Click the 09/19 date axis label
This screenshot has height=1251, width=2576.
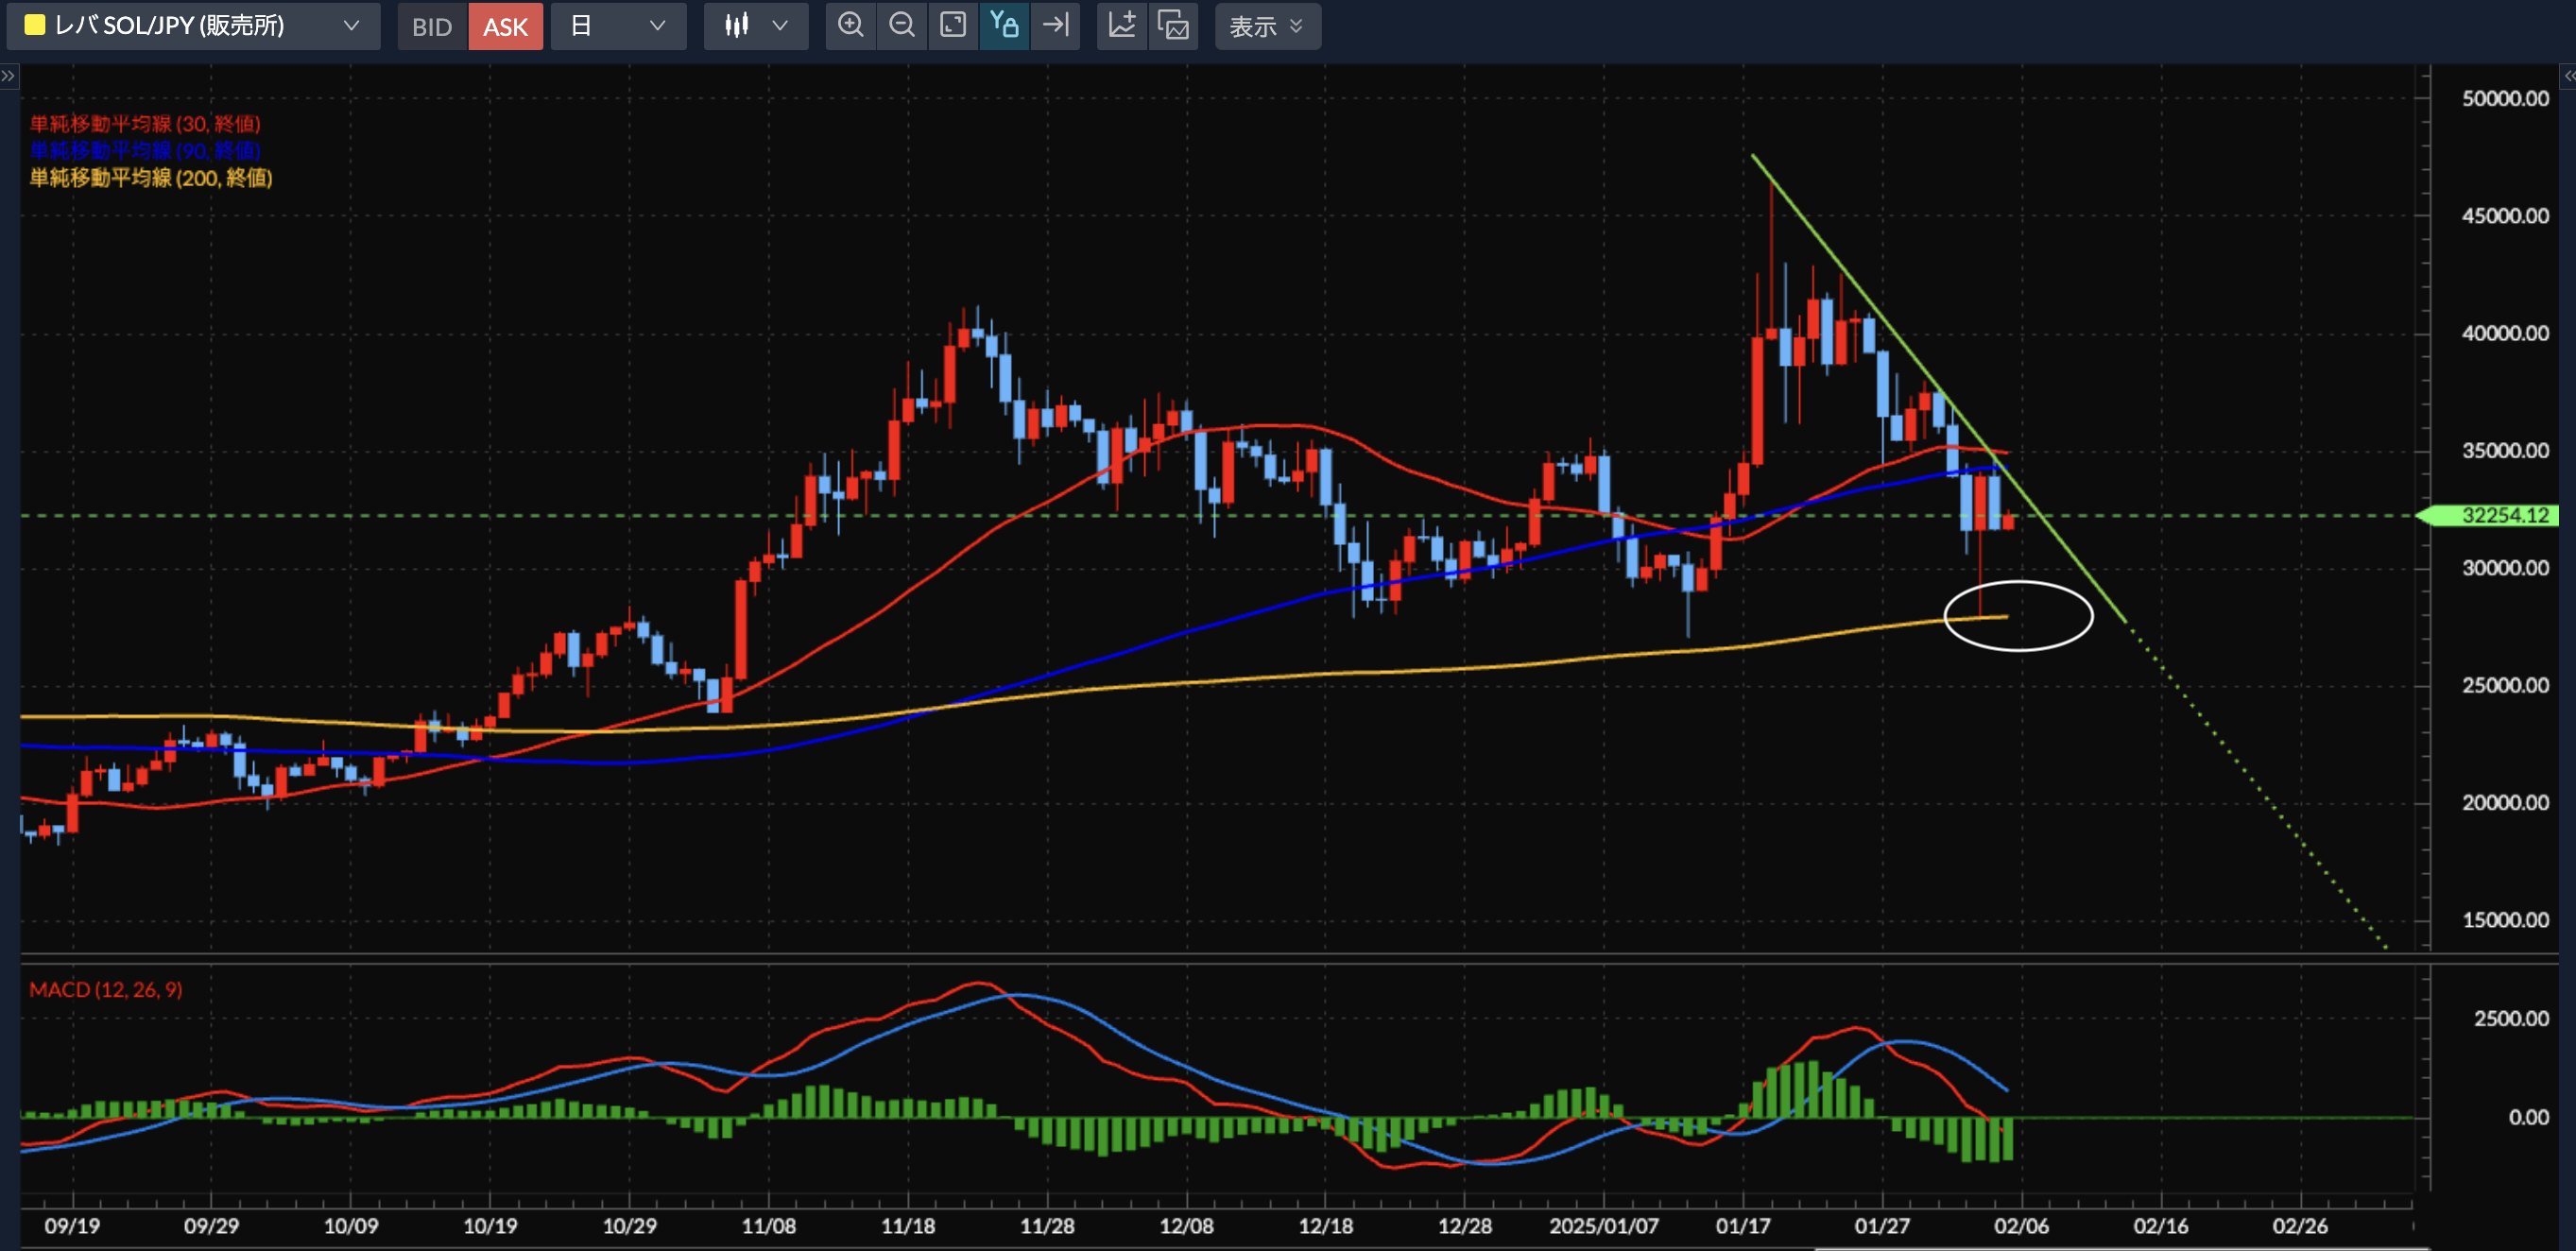[72, 1226]
